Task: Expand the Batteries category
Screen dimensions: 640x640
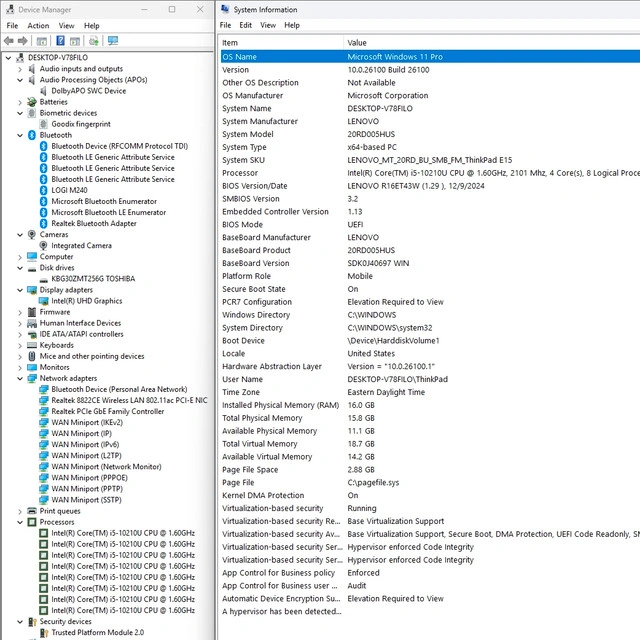Action: (20, 102)
